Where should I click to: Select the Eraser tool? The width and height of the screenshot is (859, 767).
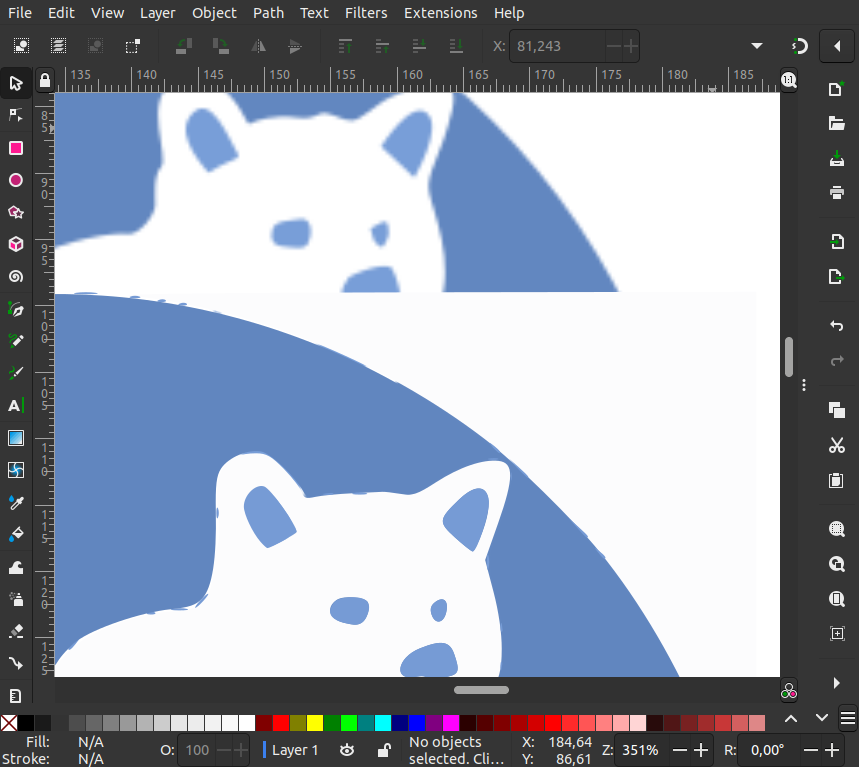[16, 631]
